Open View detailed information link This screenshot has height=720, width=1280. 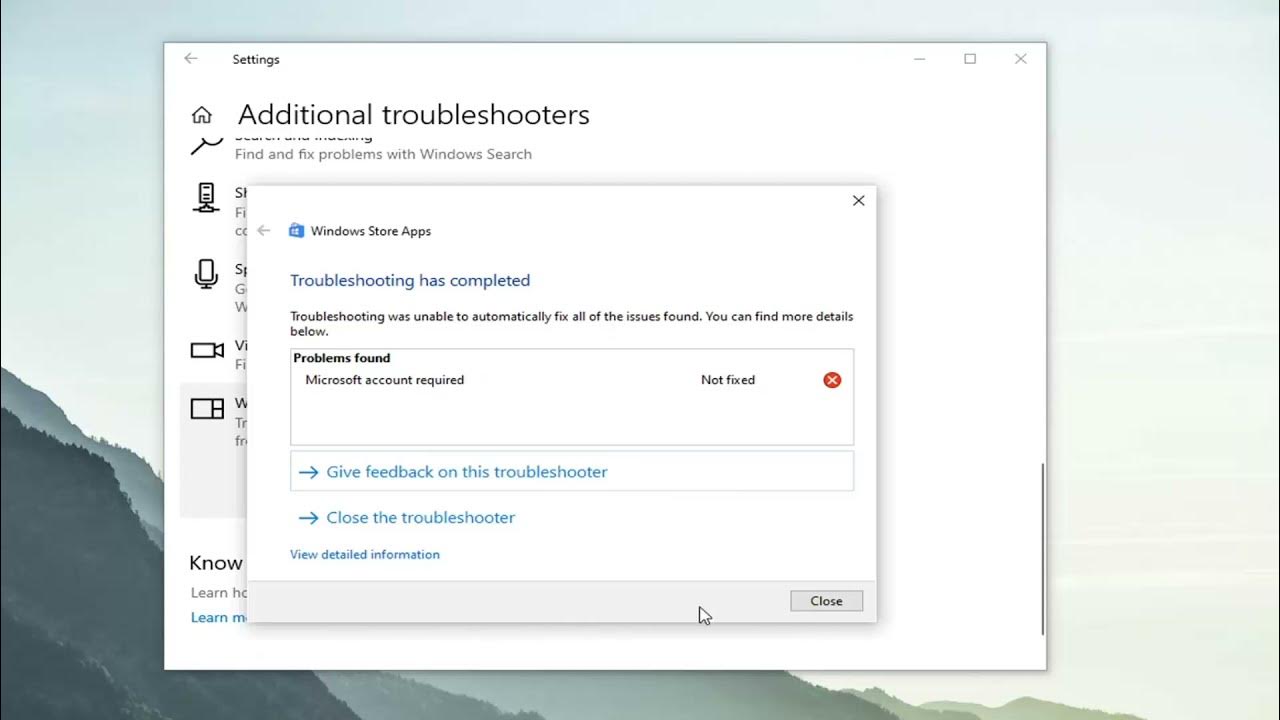(x=365, y=554)
